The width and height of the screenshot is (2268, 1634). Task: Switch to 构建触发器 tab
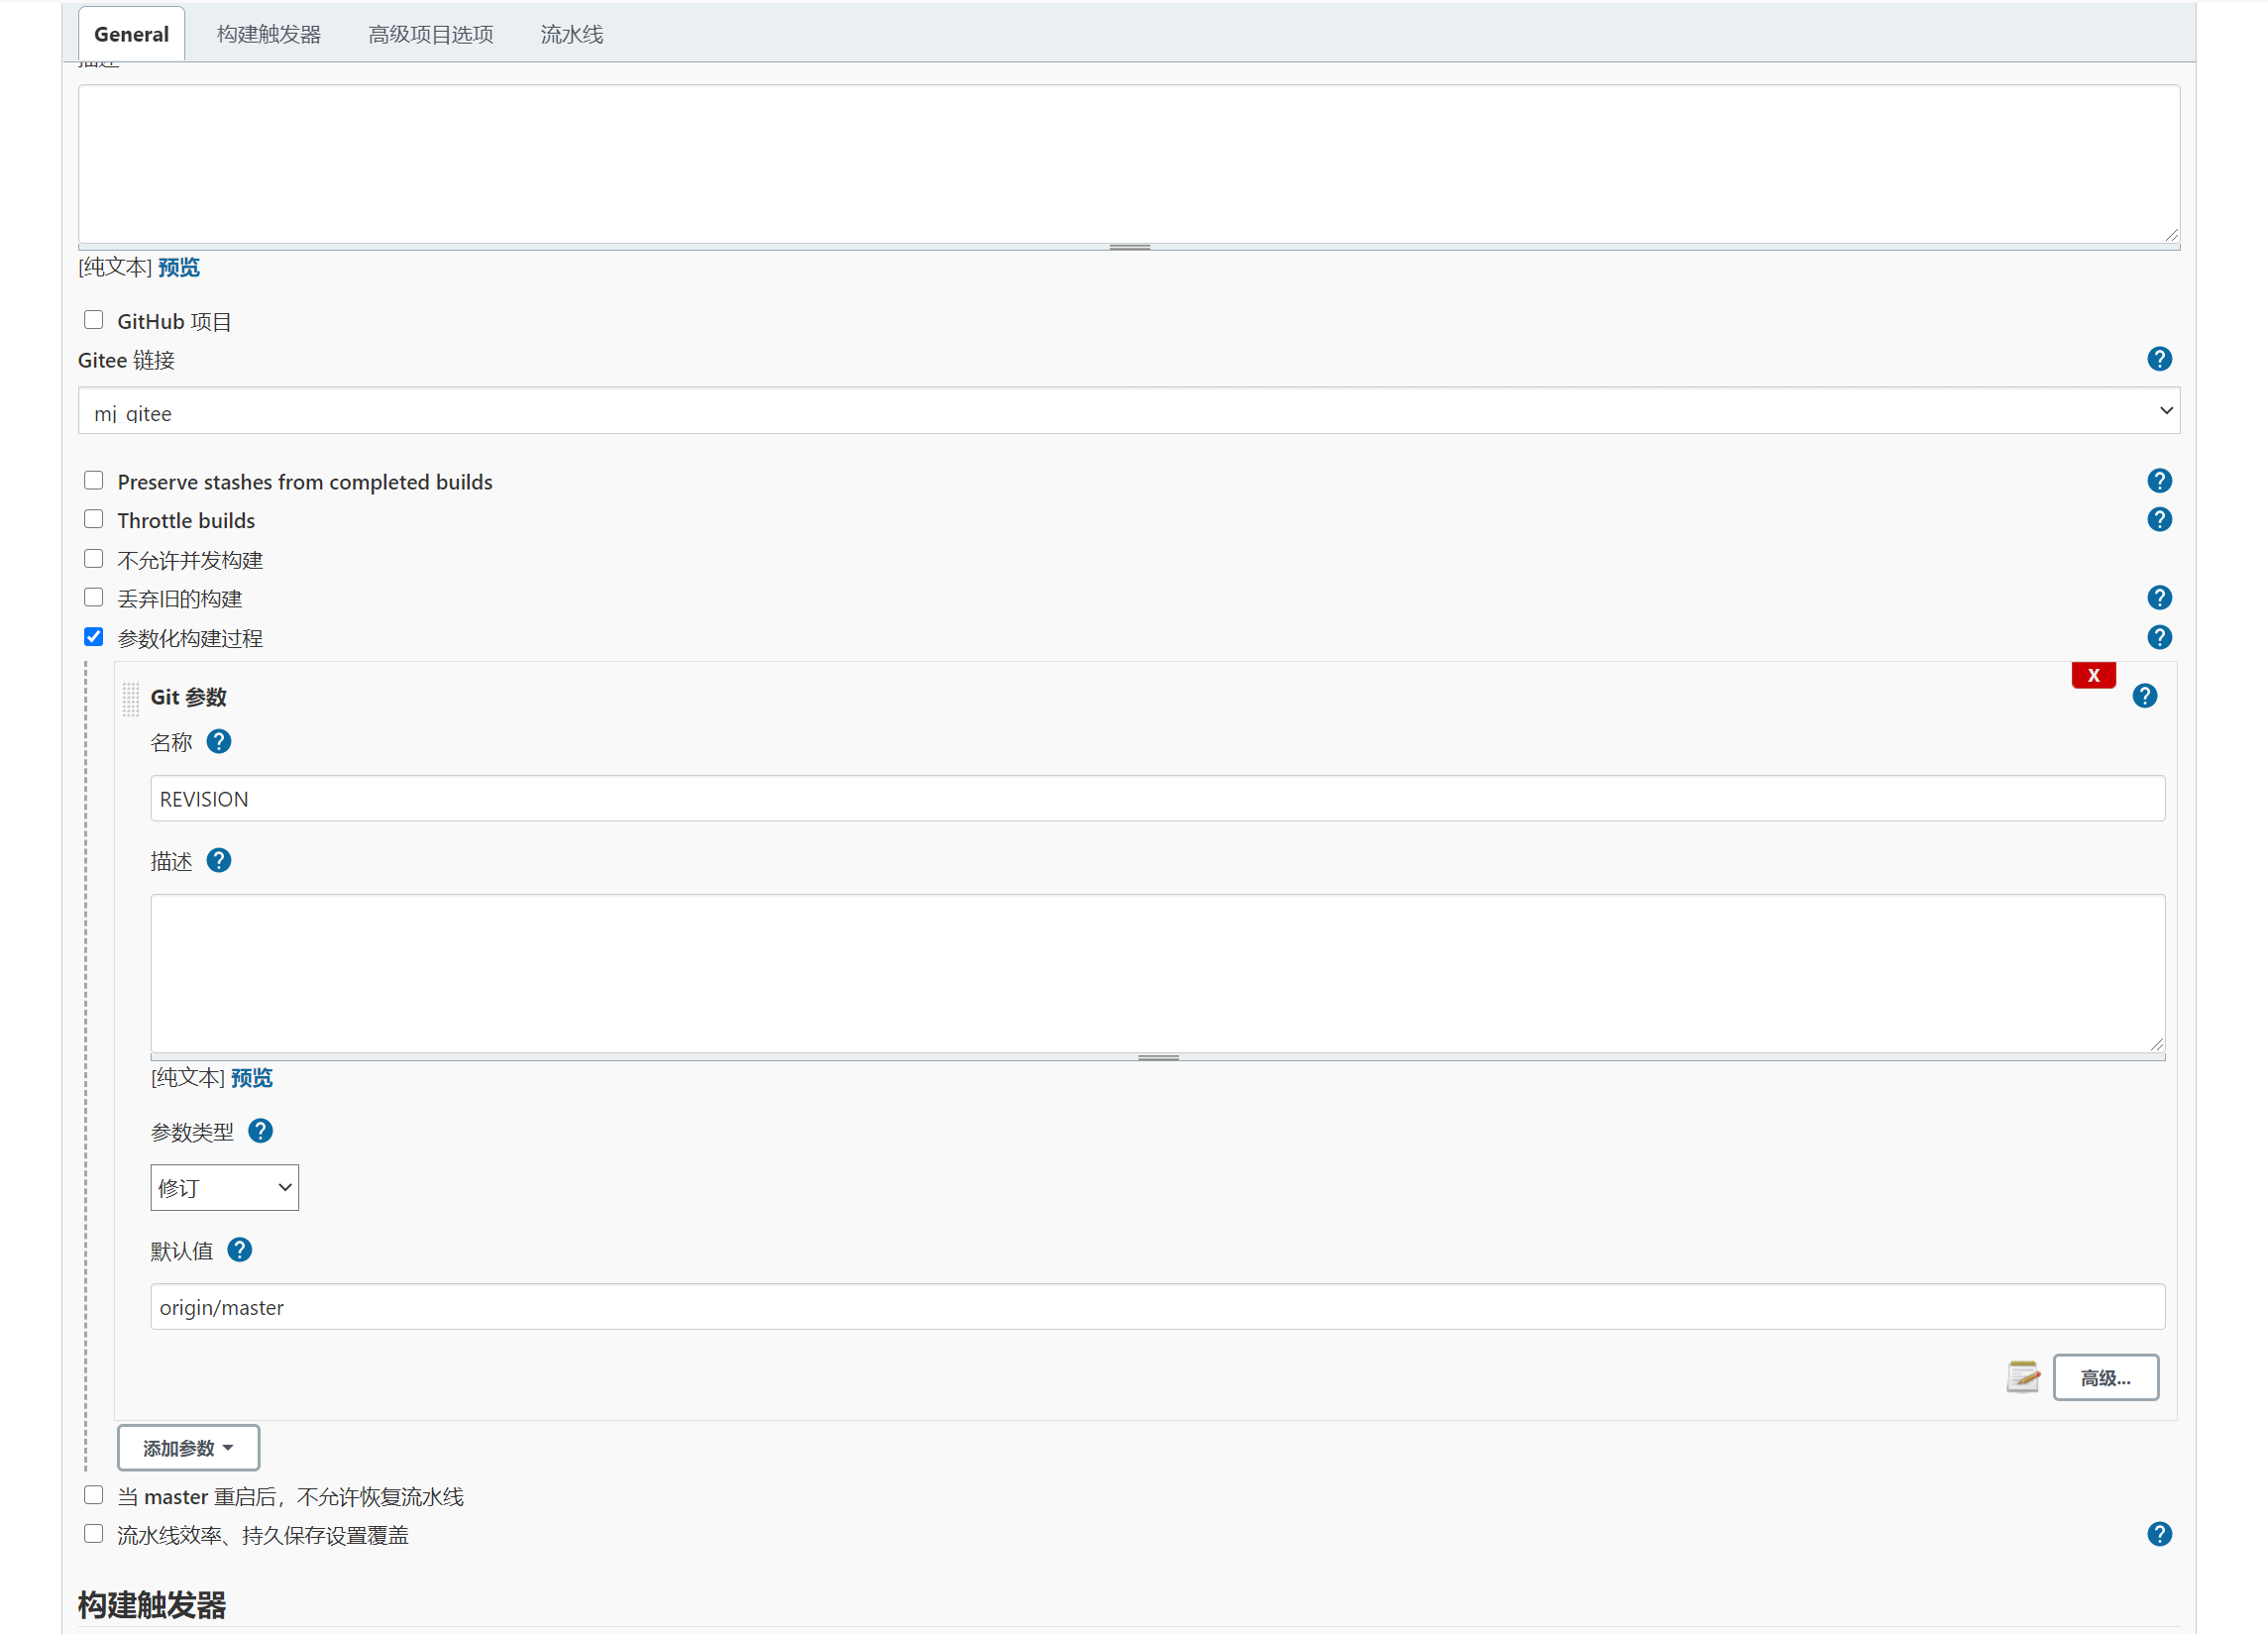269,34
